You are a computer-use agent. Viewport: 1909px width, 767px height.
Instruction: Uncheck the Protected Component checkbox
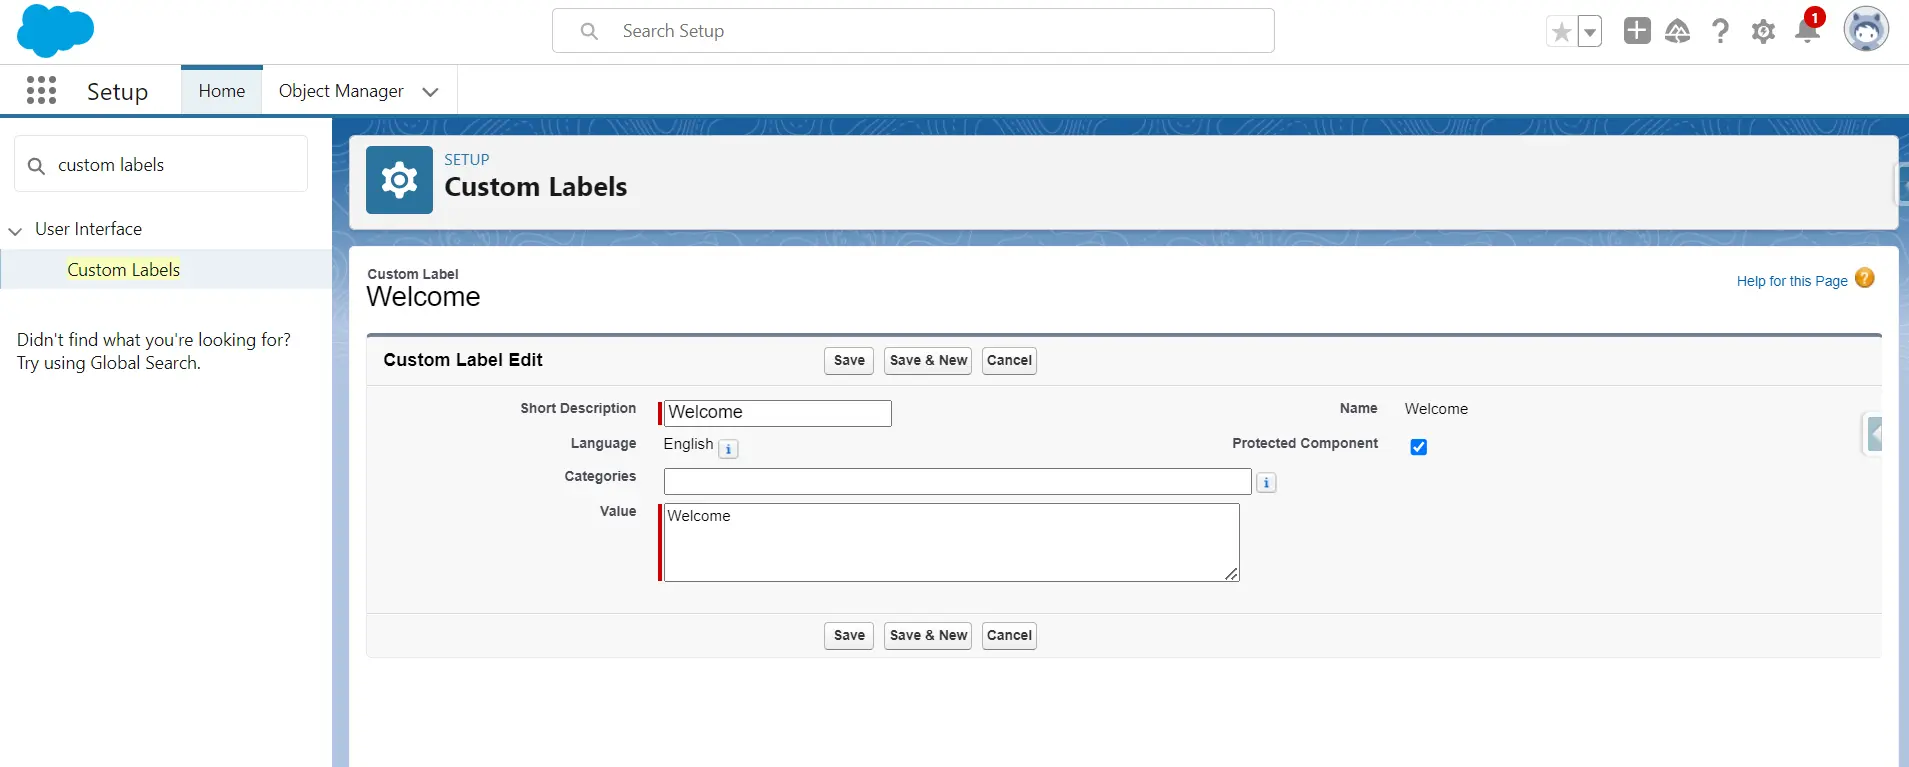(1418, 447)
